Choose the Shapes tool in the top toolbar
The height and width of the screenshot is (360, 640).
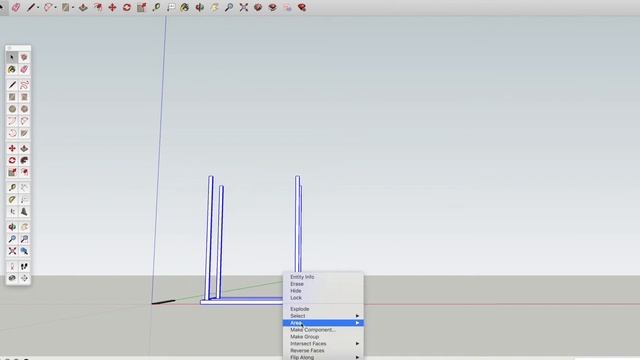click(x=66, y=7)
